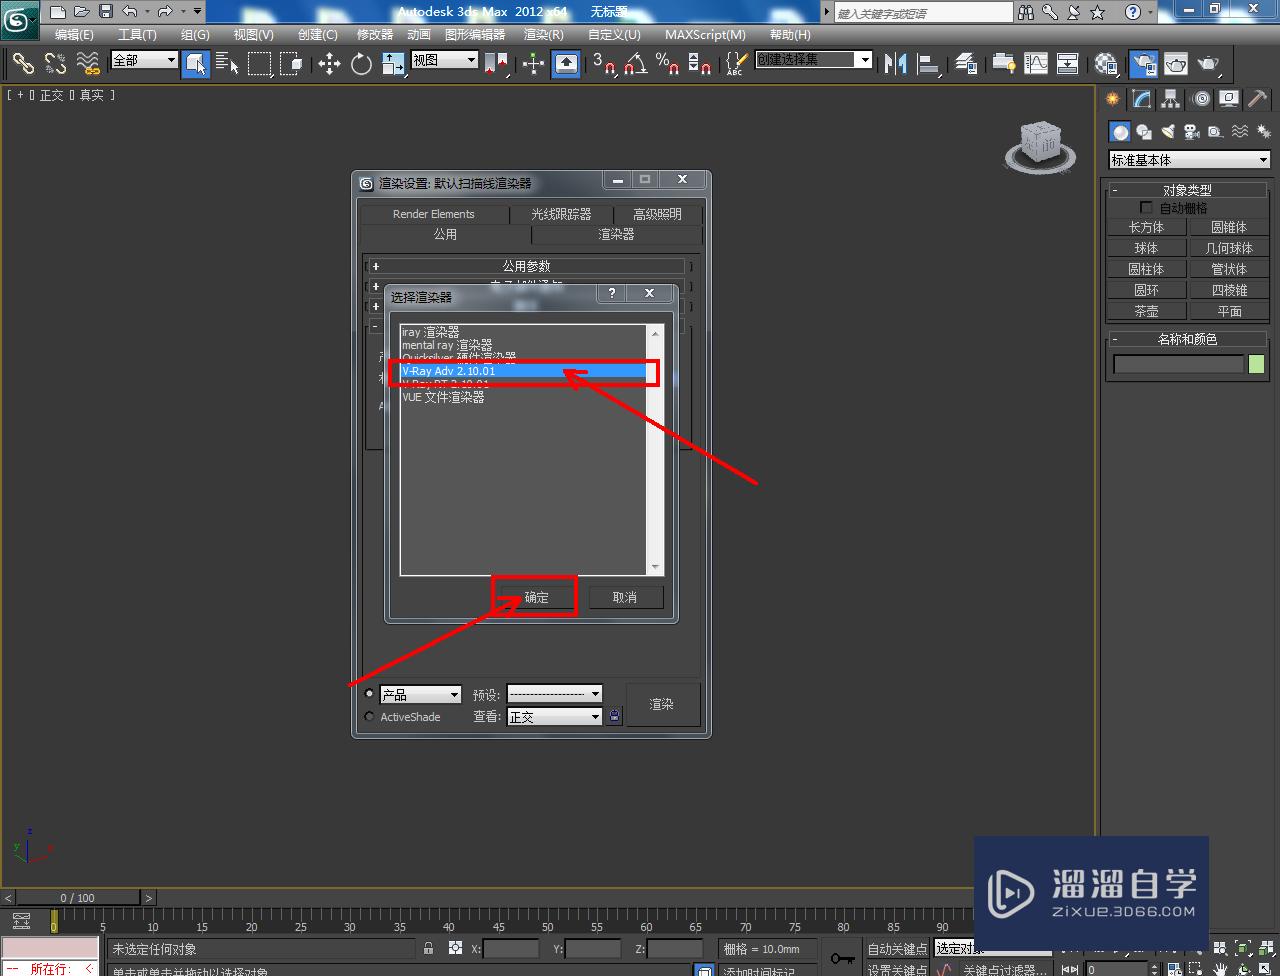Screen dimensions: 1280x976
Task: Click the Mirror tool icon
Action: [896, 64]
